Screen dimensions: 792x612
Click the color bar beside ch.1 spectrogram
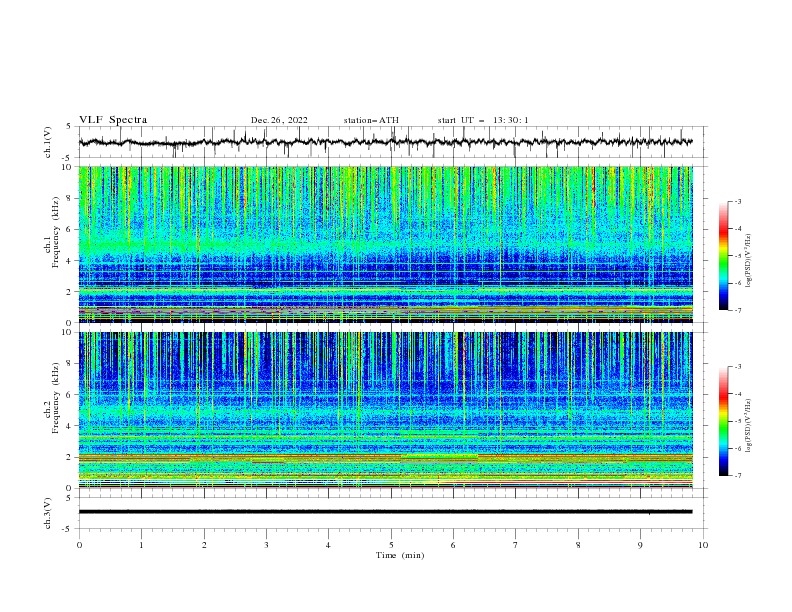click(x=723, y=256)
